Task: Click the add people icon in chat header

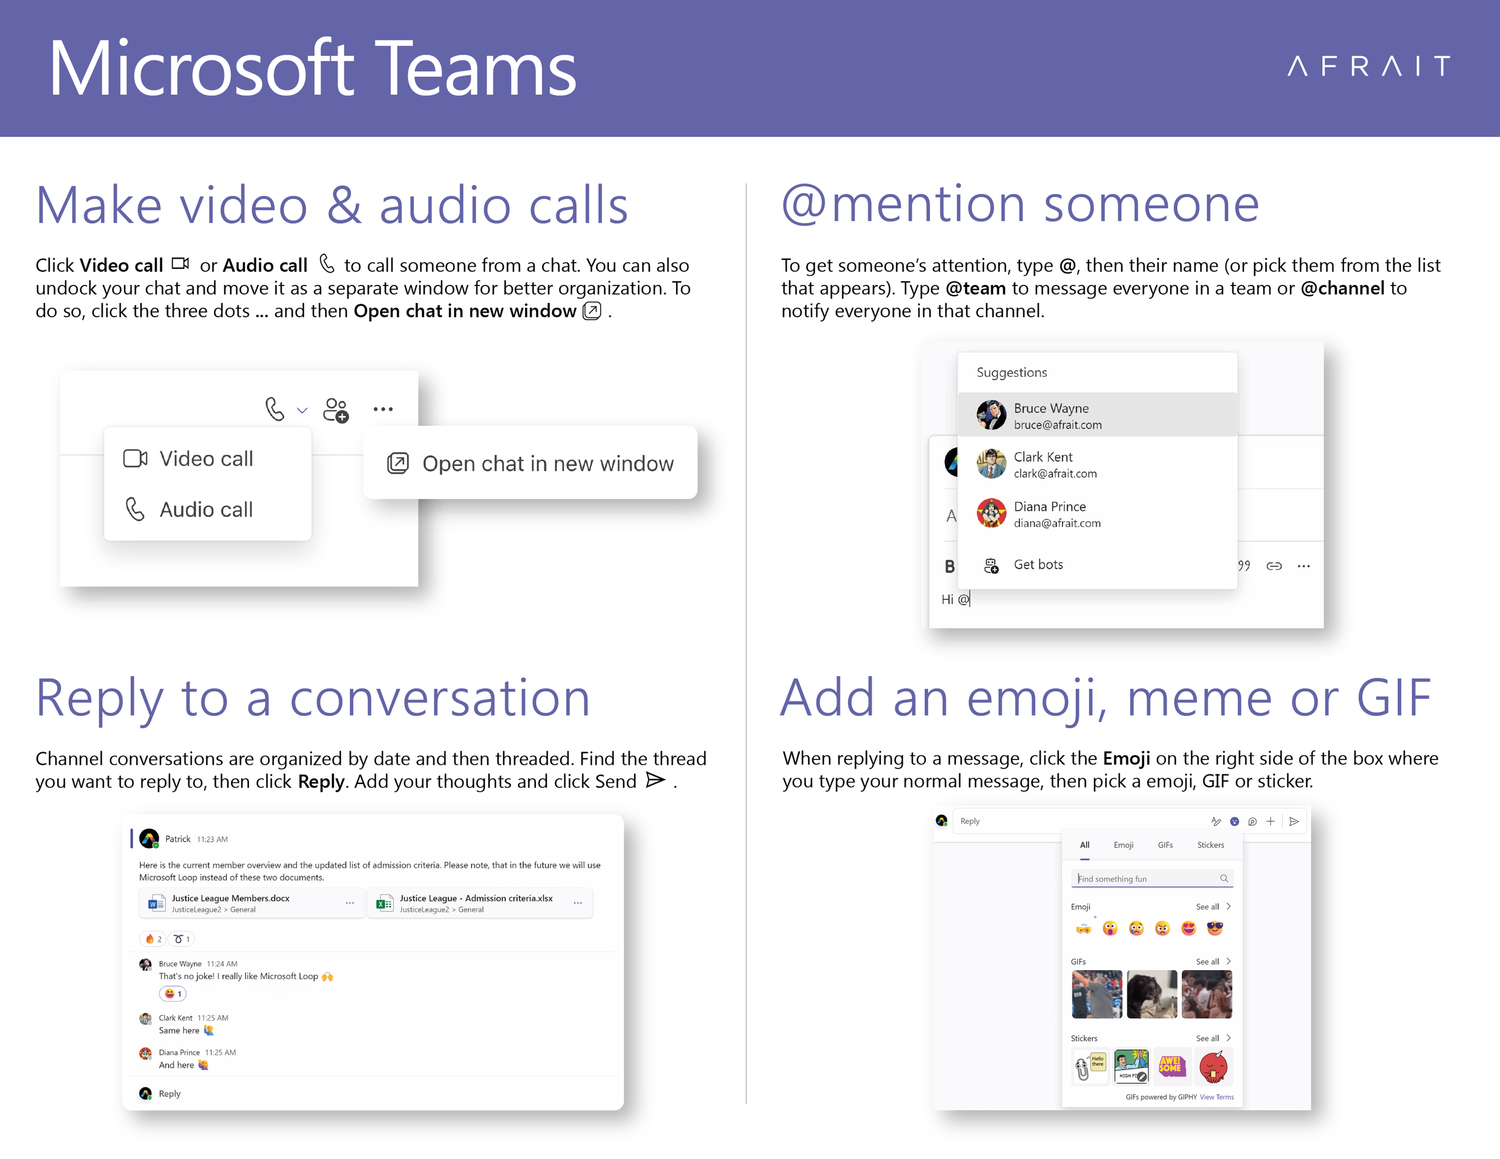Action: (335, 409)
